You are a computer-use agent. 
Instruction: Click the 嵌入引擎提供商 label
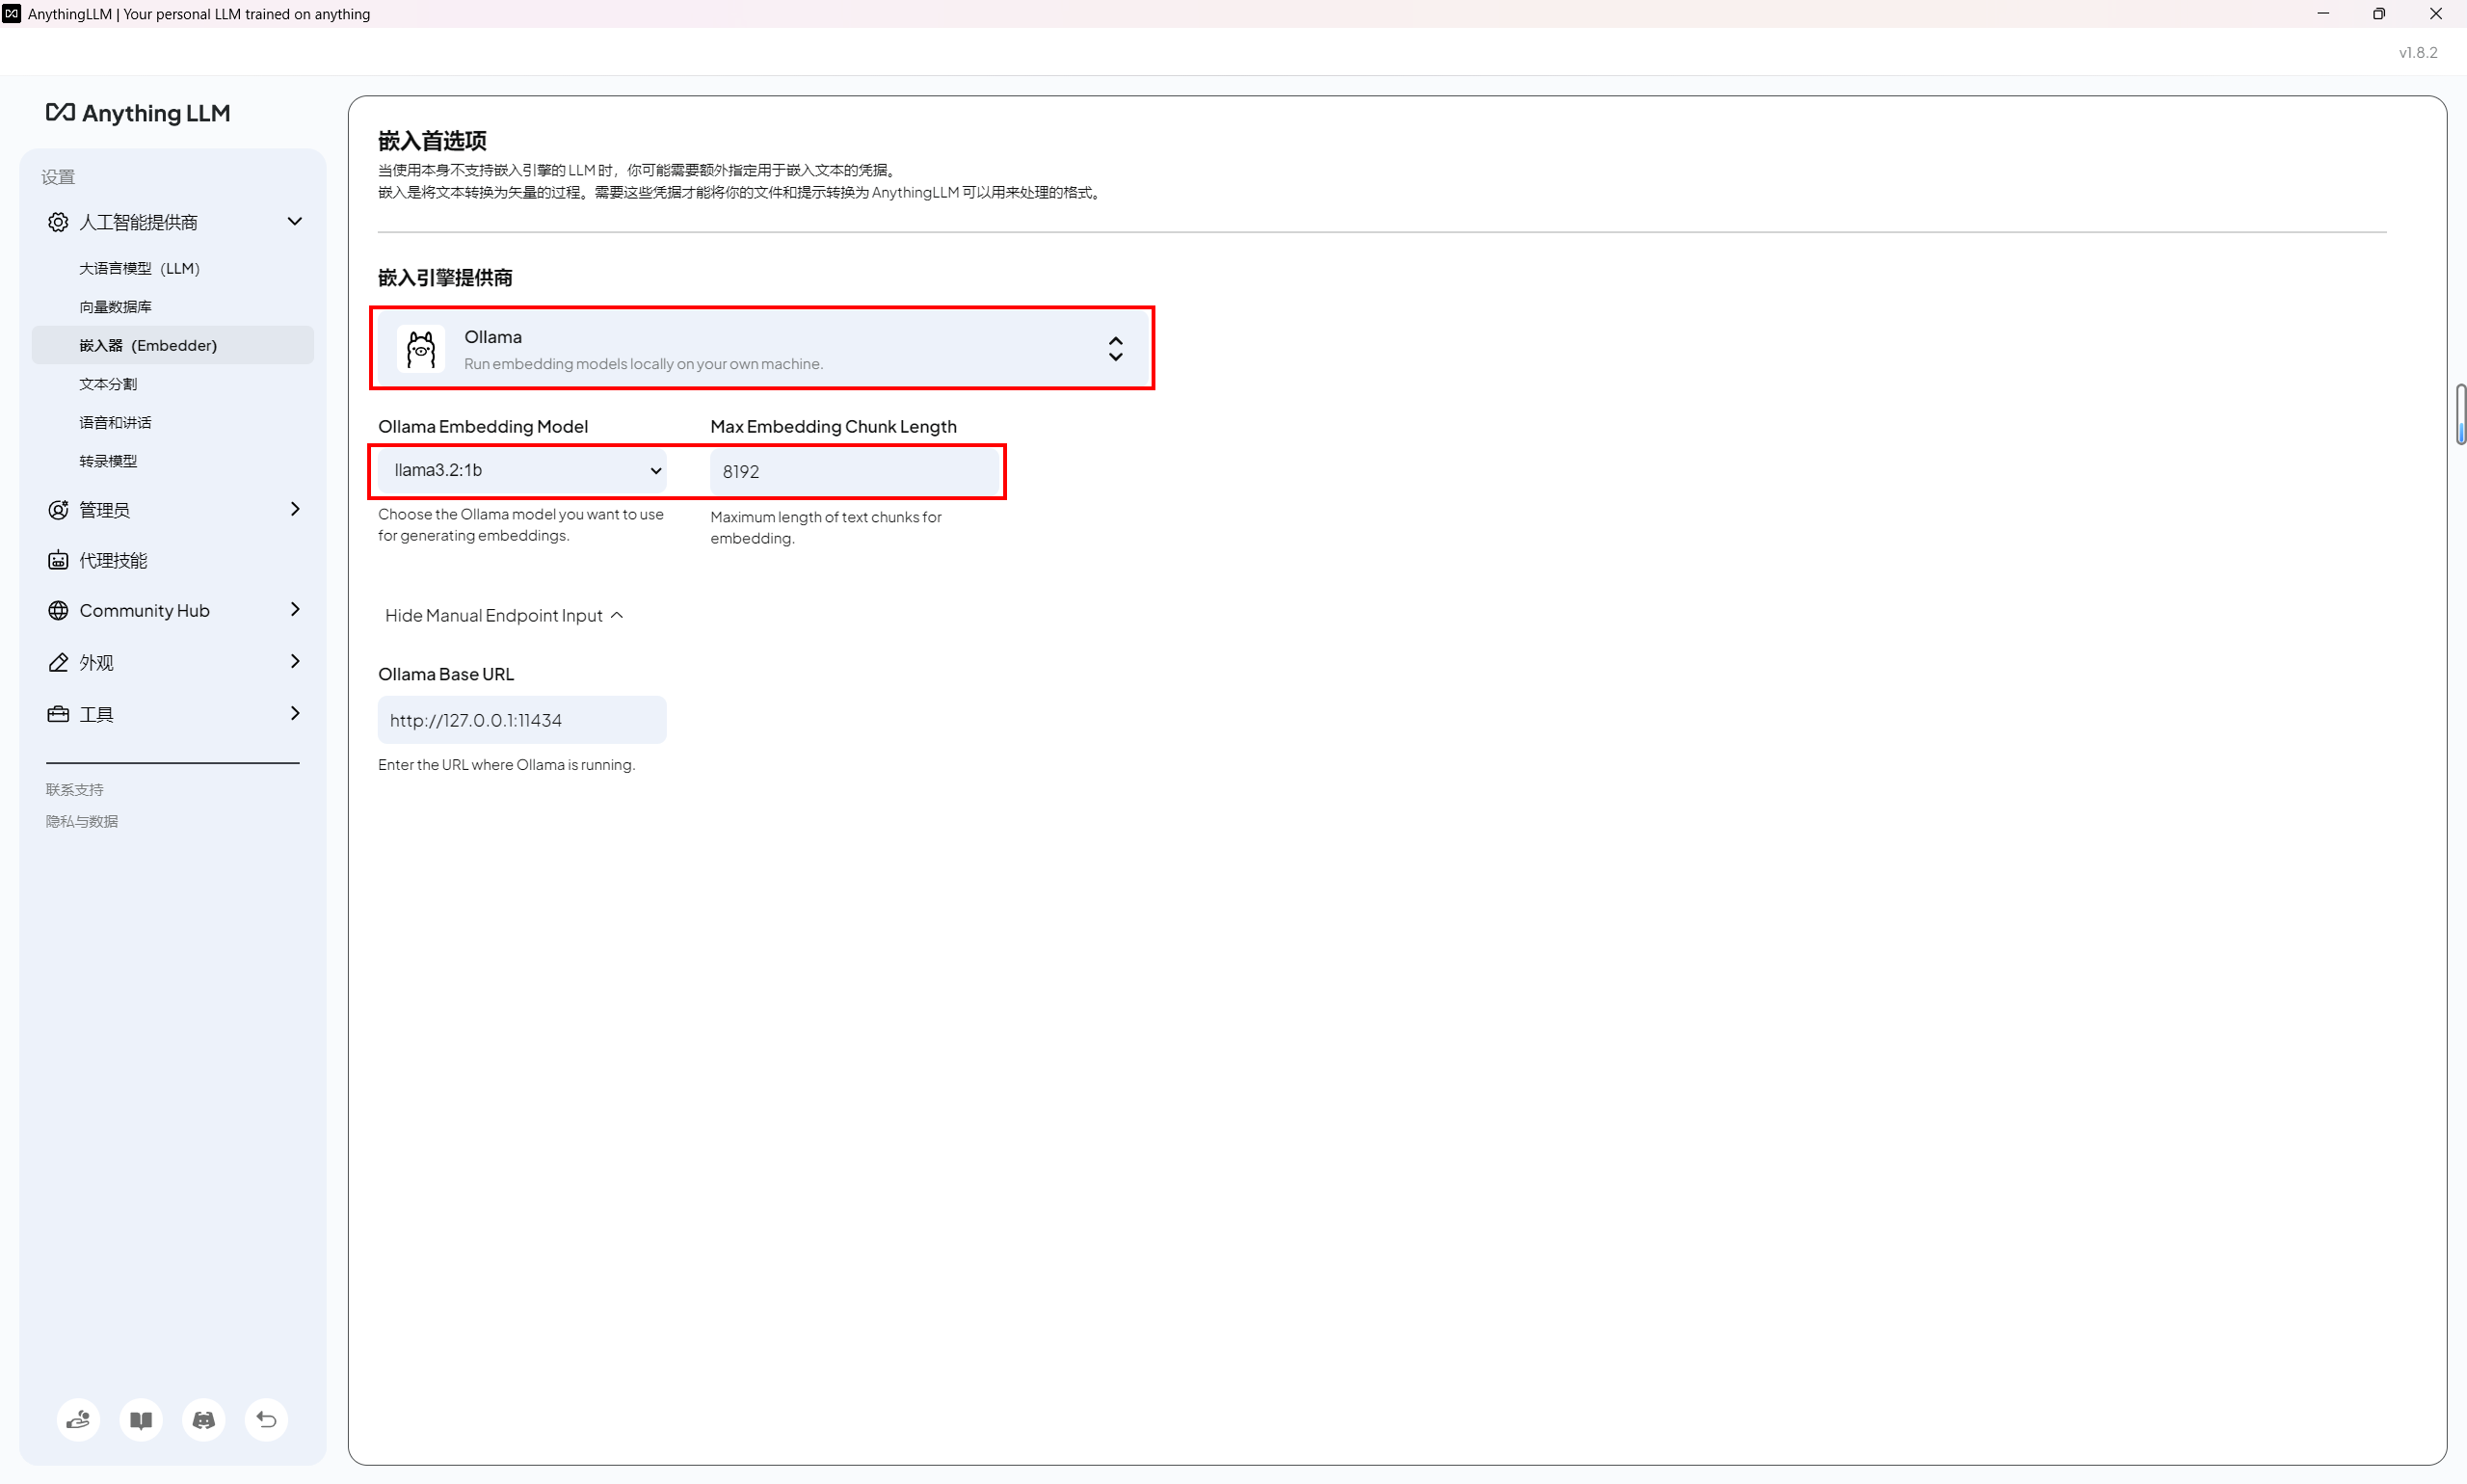point(445,278)
